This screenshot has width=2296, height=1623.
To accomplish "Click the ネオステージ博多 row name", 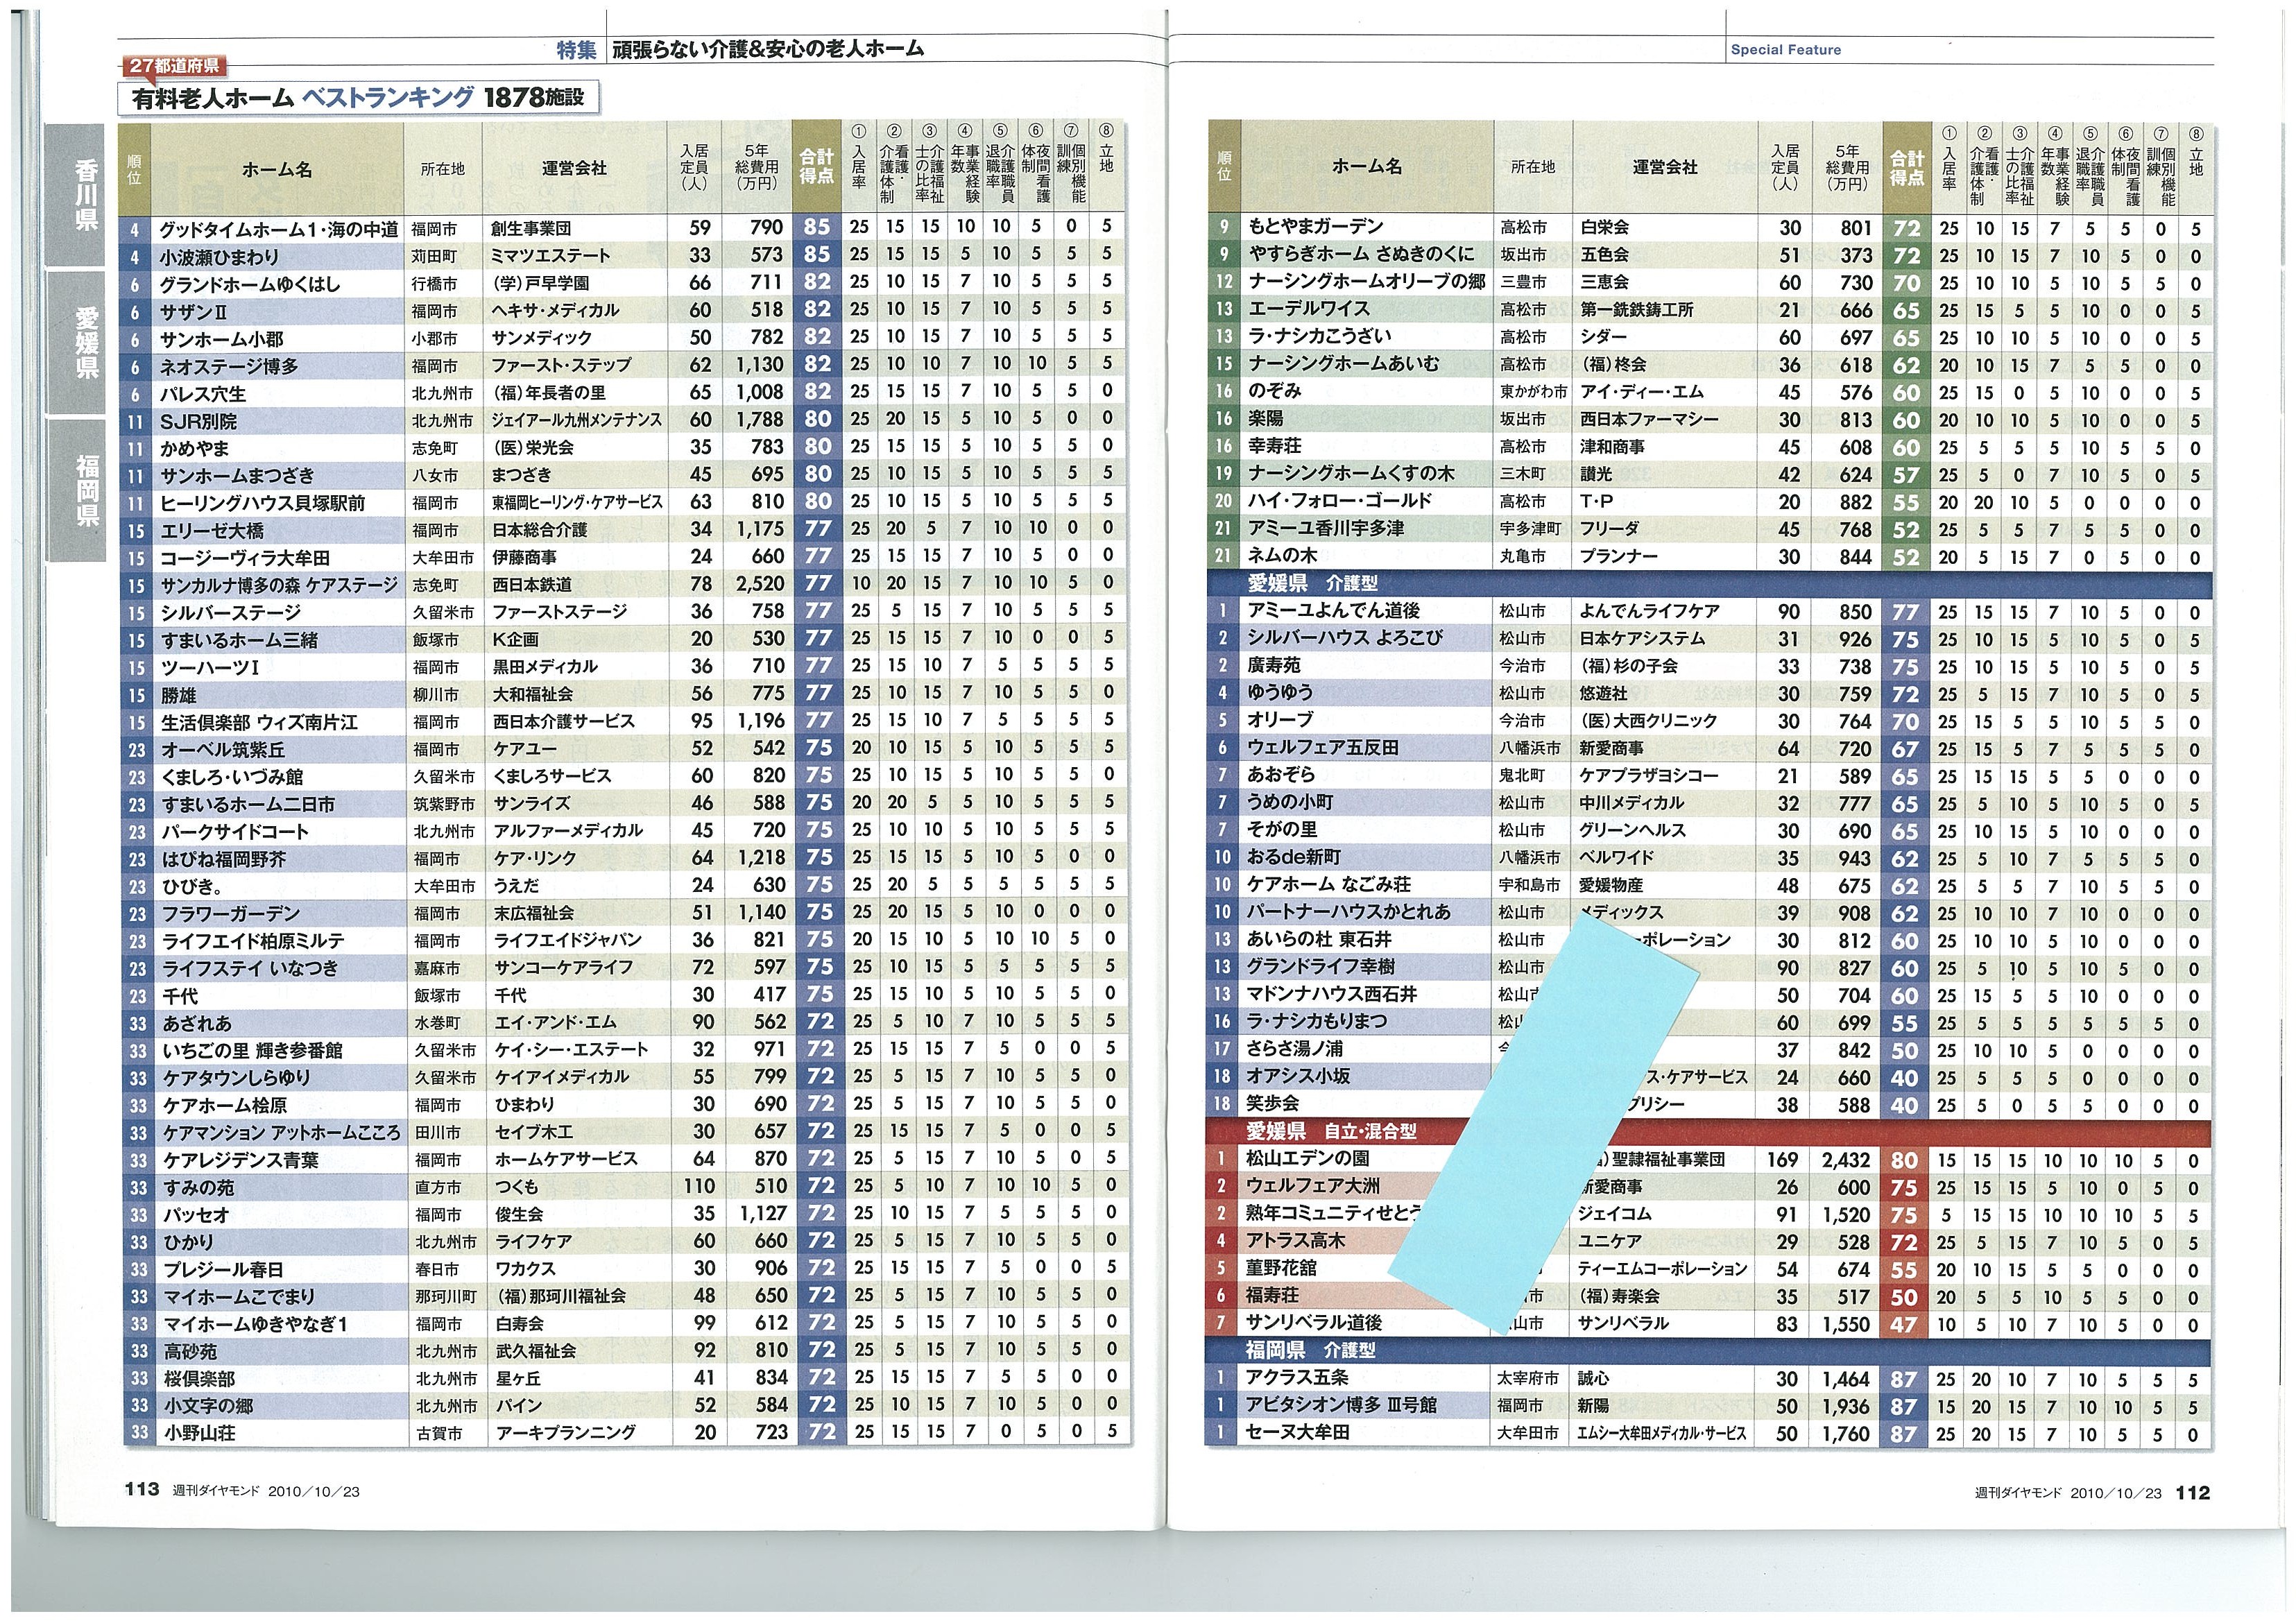I will click(229, 366).
